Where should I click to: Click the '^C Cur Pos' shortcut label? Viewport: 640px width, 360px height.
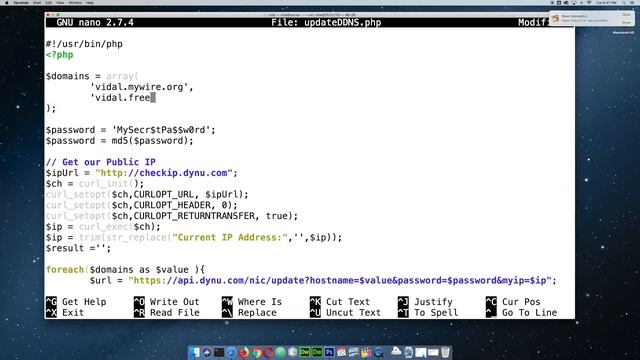pyautogui.click(x=513, y=302)
